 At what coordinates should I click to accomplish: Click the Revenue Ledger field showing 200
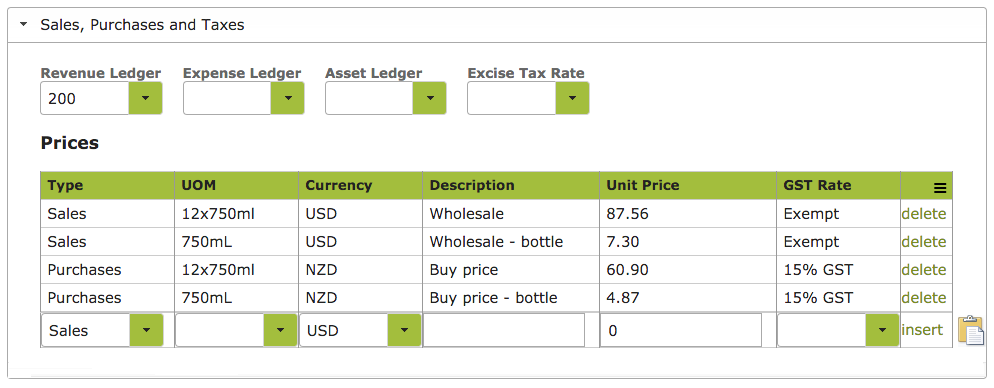tap(85, 99)
